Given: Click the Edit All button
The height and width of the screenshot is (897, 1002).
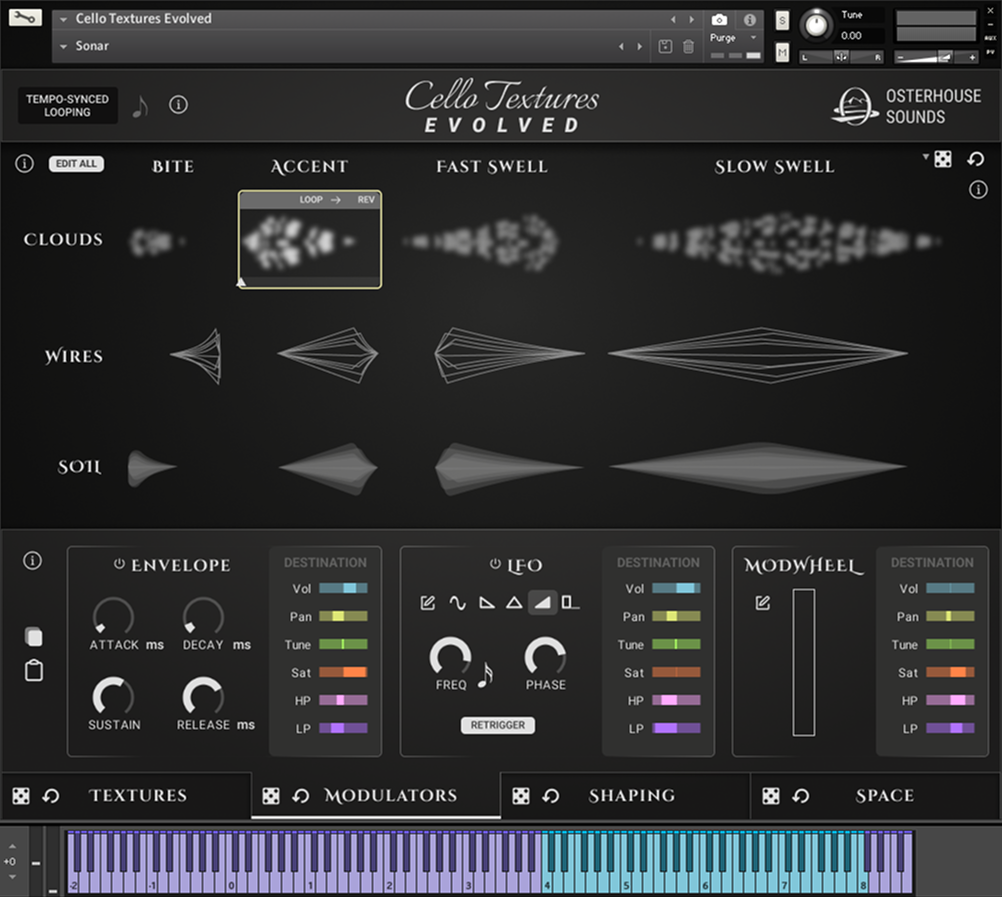Looking at the screenshot, I should [x=76, y=164].
